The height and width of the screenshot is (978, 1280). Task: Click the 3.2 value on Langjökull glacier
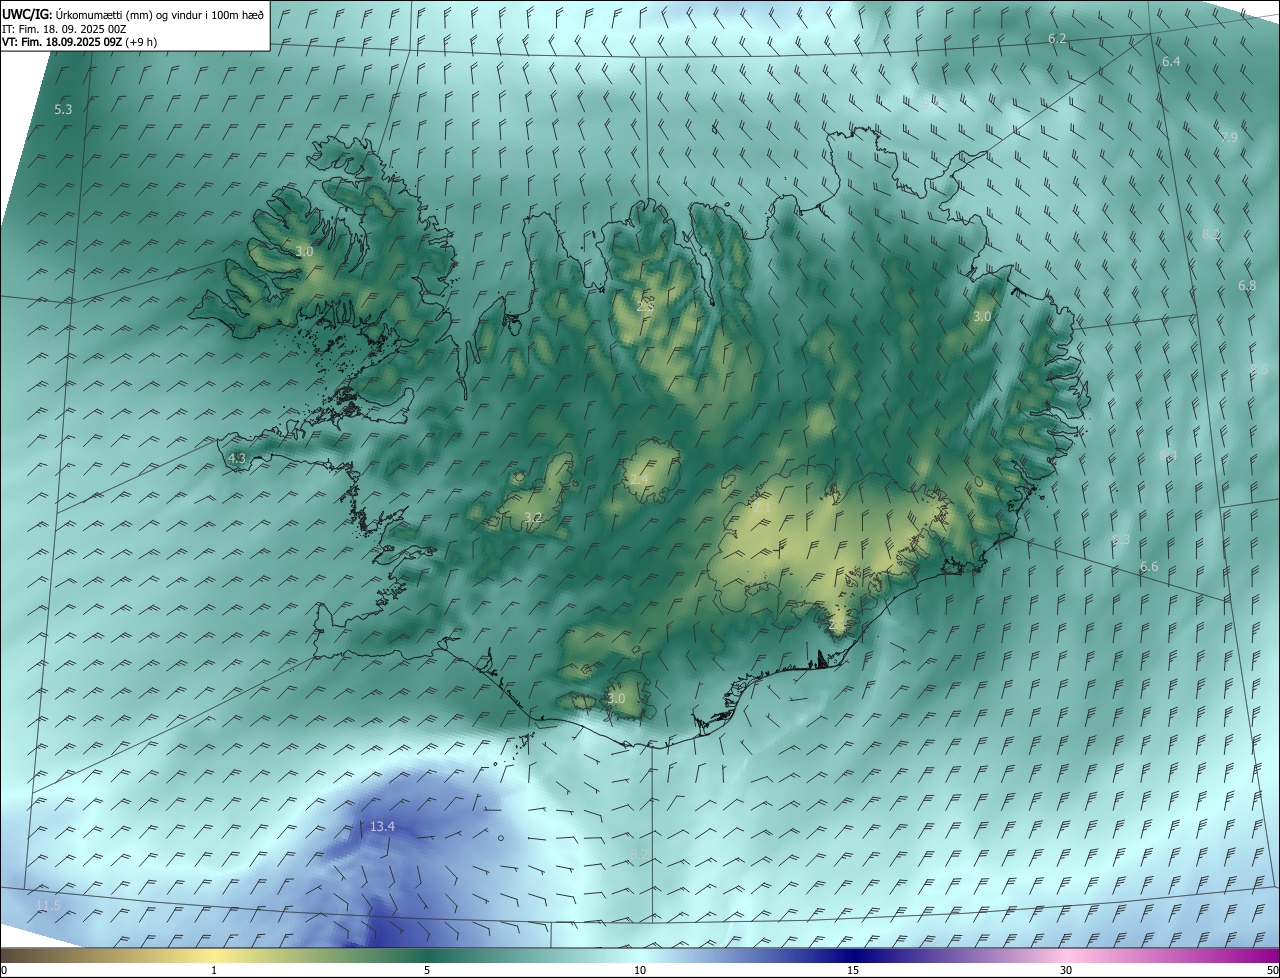pyautogui.click(x=533, y=517)
